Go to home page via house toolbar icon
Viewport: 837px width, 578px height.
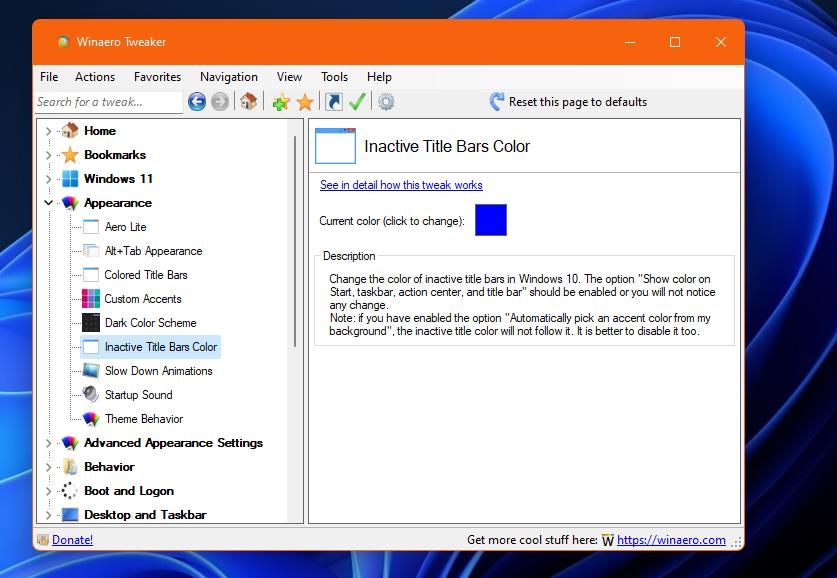coord(248,101)
